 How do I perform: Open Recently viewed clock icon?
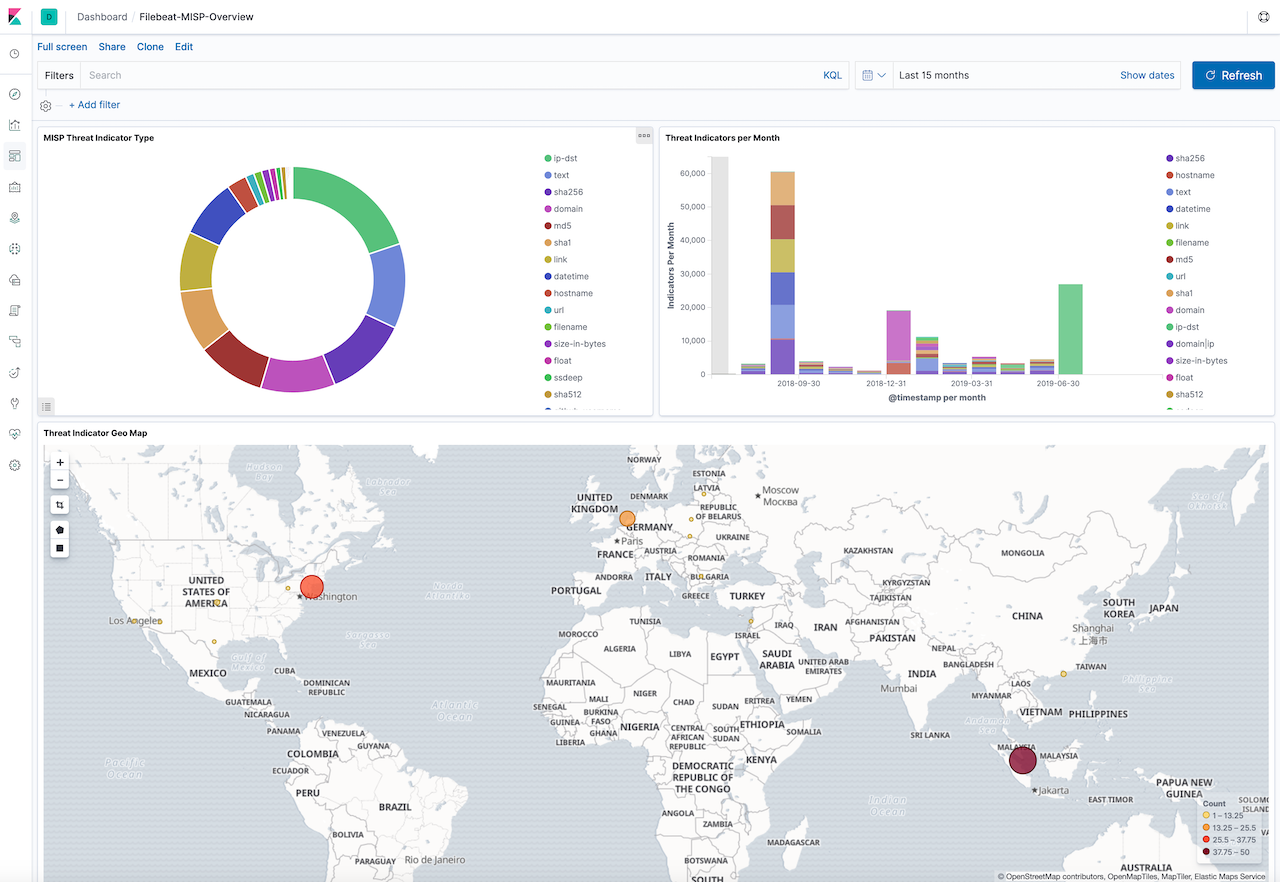coord(14,54)
